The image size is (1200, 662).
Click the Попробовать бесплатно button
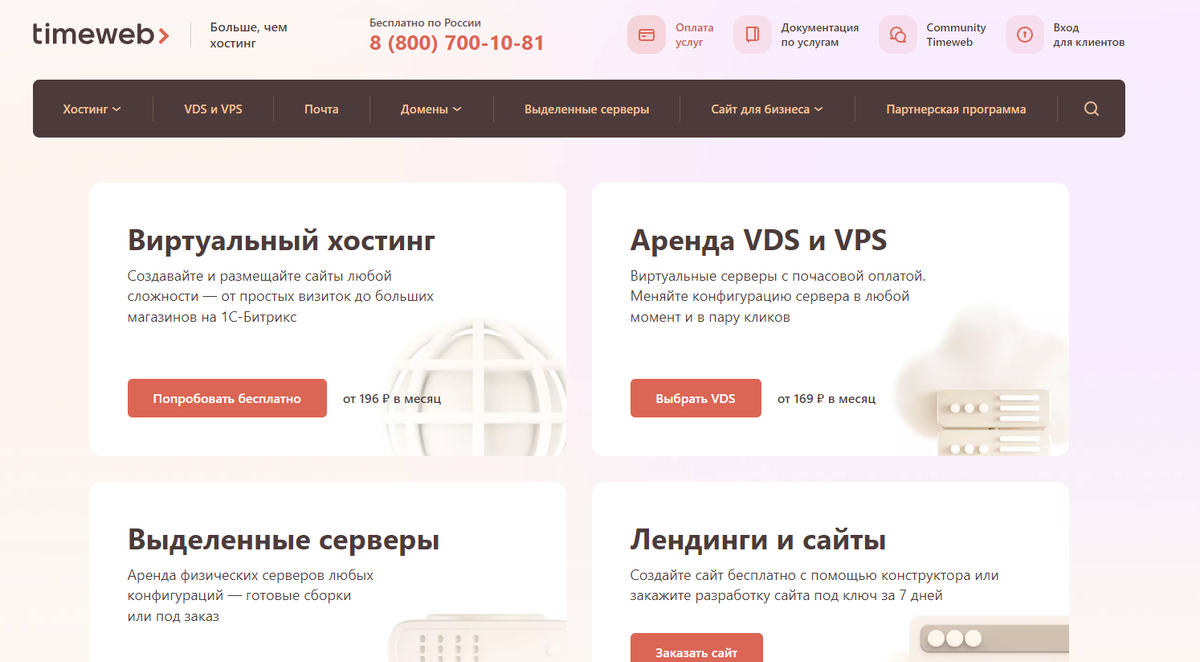(x=227, y=398)
